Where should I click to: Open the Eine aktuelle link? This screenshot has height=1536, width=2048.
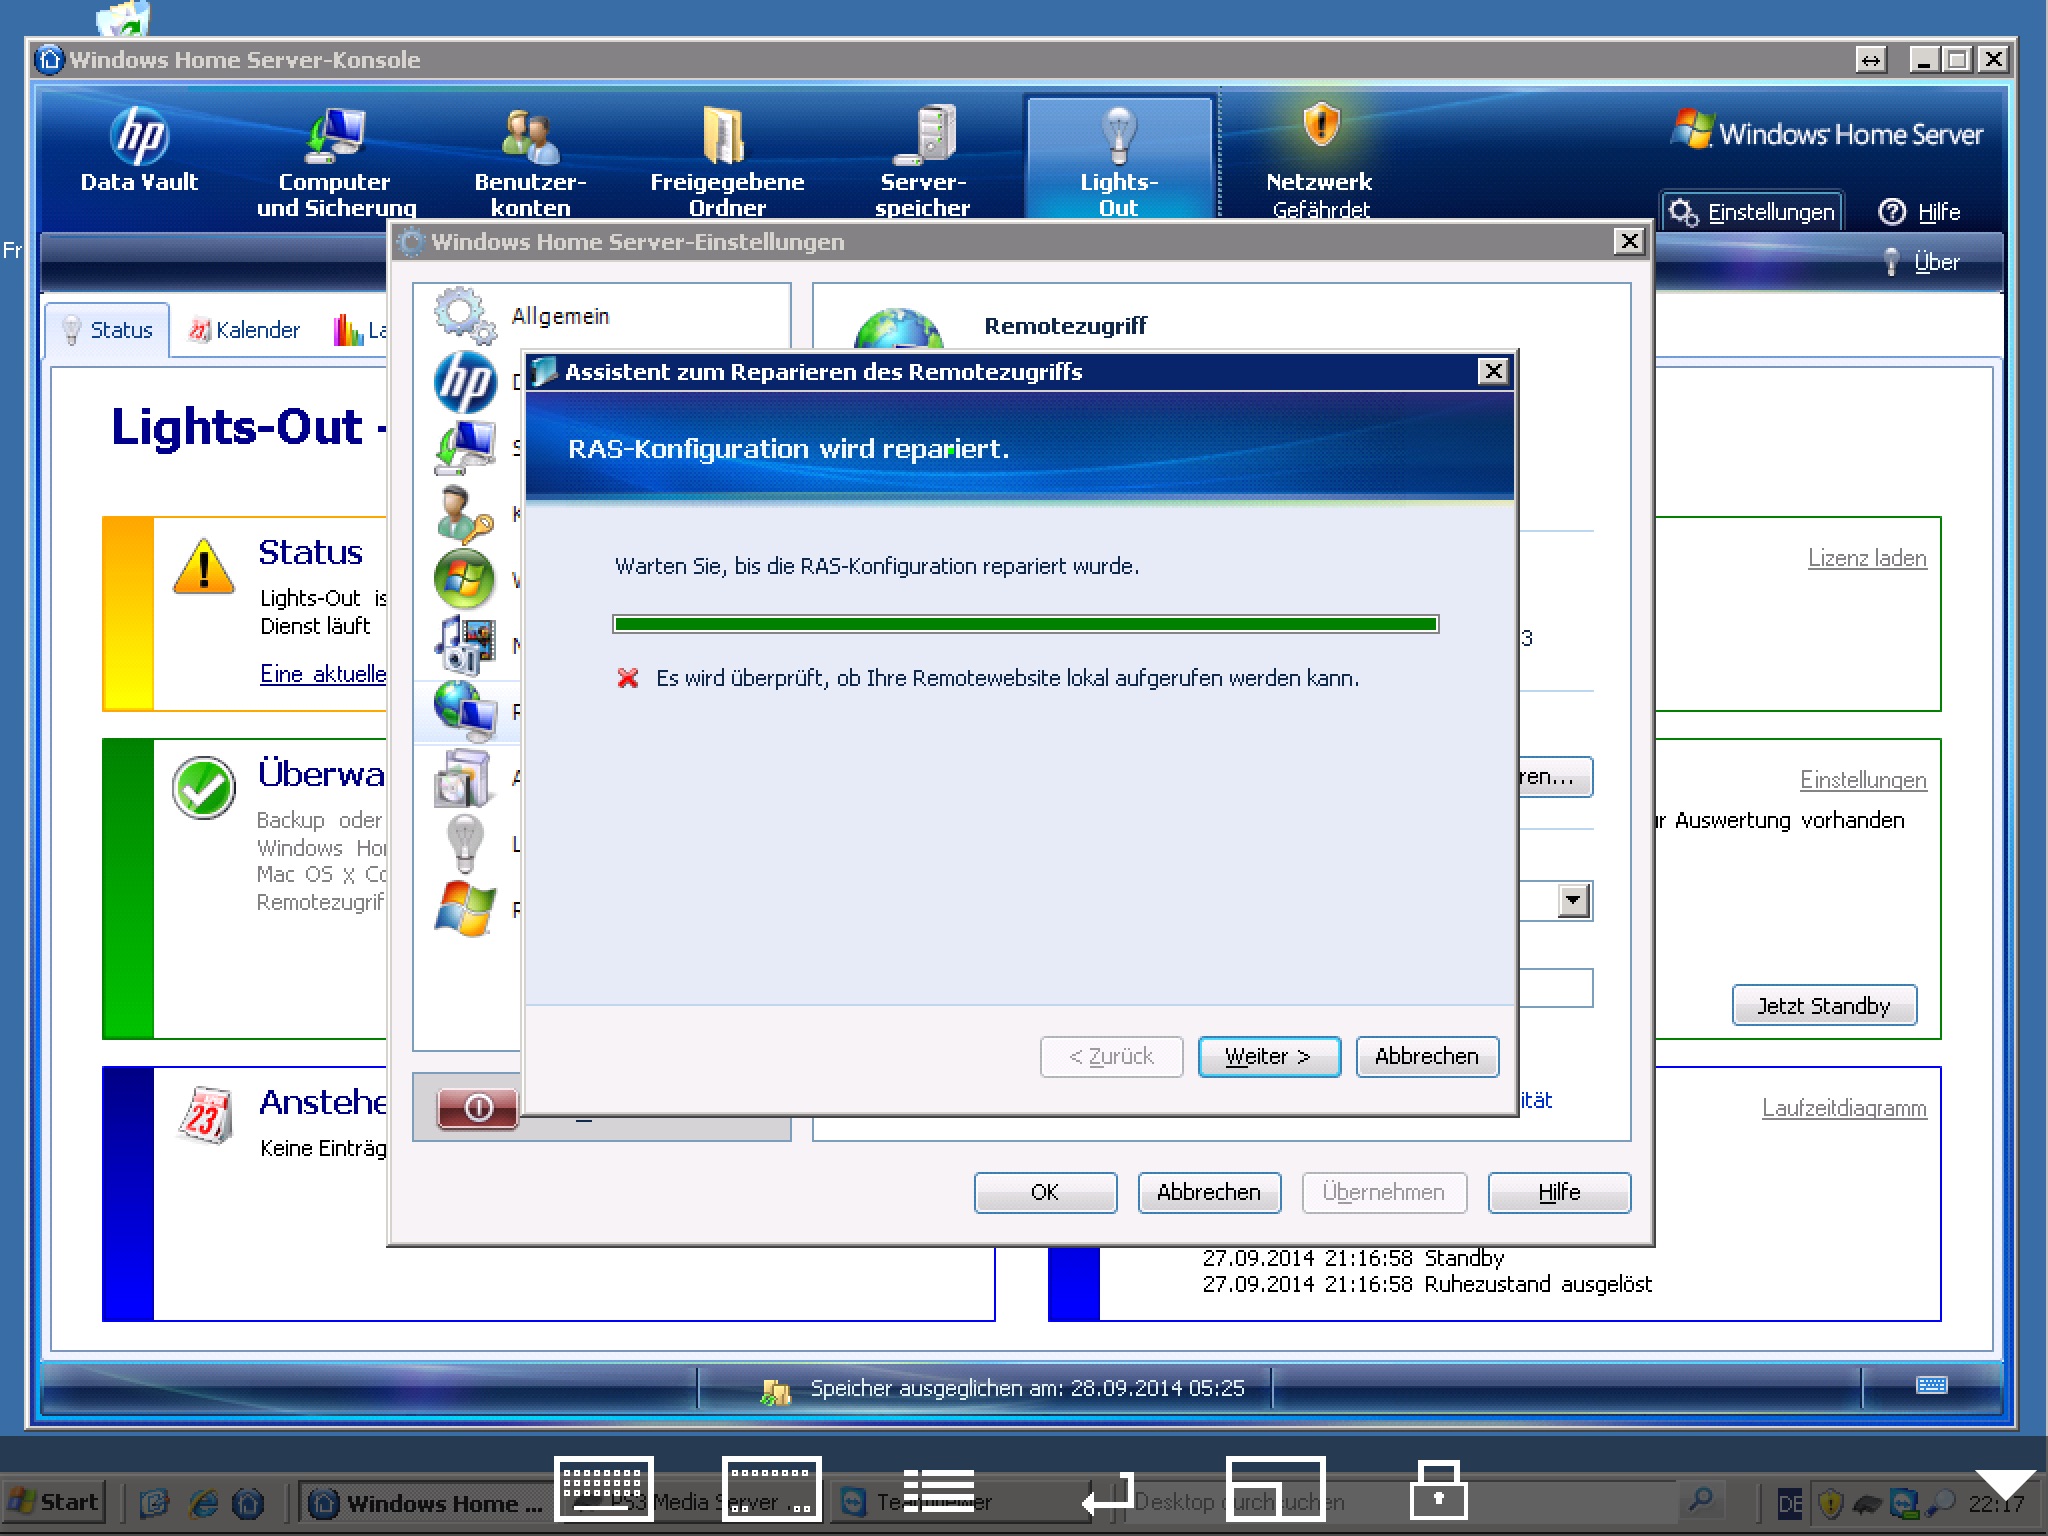[323, 674]
